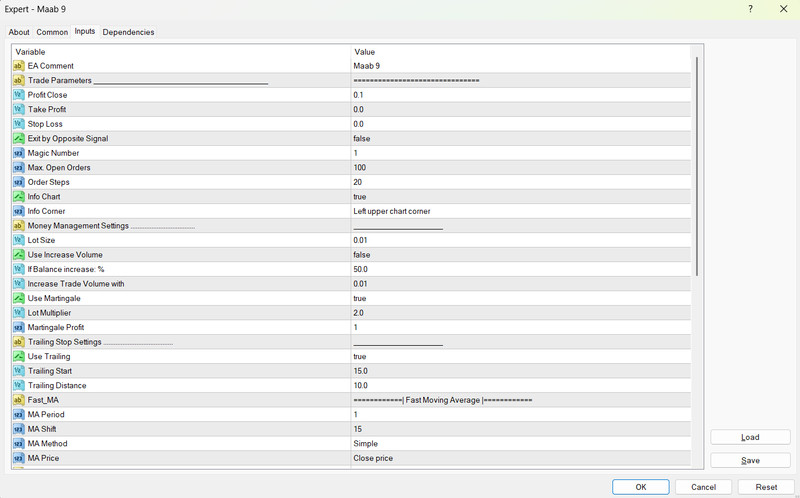This screenshot has width=800, height=498.
Task: Click the icon beside MA Period
Action: pyautogui.click(x=18, y=415)
